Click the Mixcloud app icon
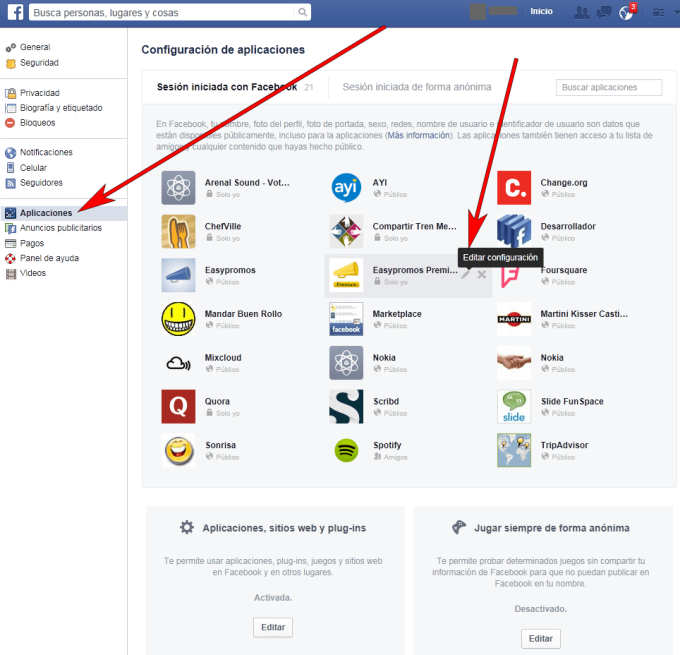 (x=178, y=363)
